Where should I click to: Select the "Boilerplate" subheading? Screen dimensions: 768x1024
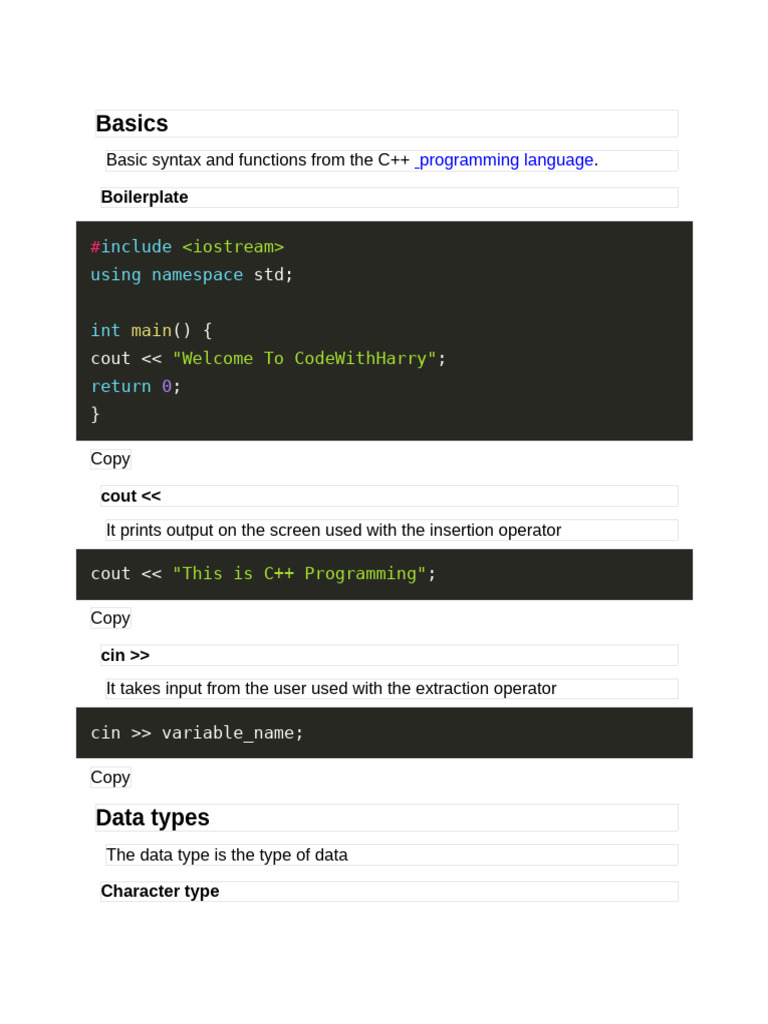(x=144, y=197)
